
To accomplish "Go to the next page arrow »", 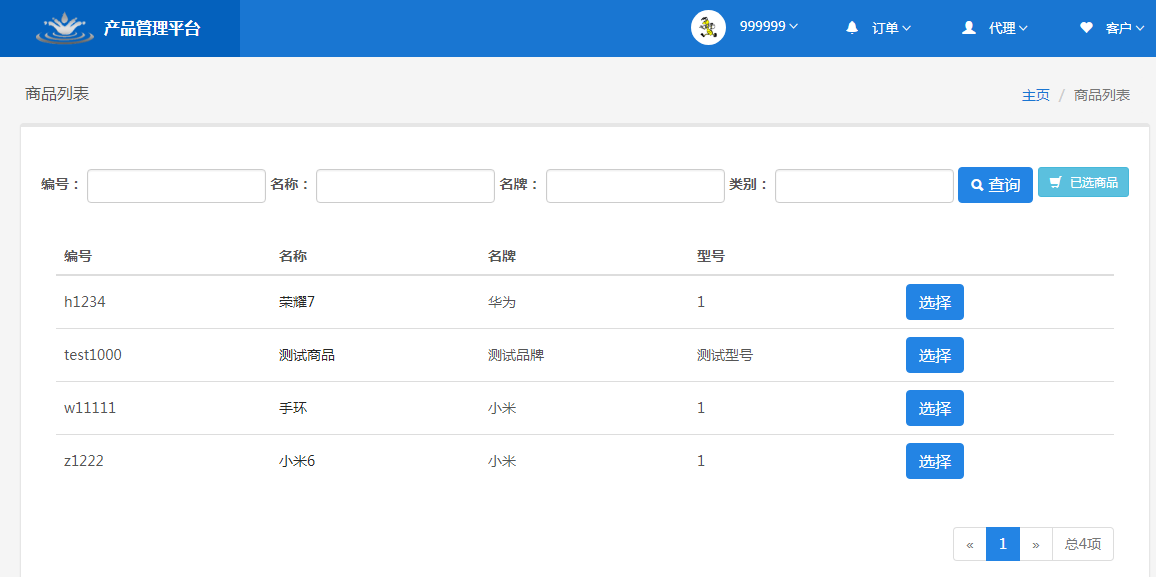I will (x=1036, y=544).
